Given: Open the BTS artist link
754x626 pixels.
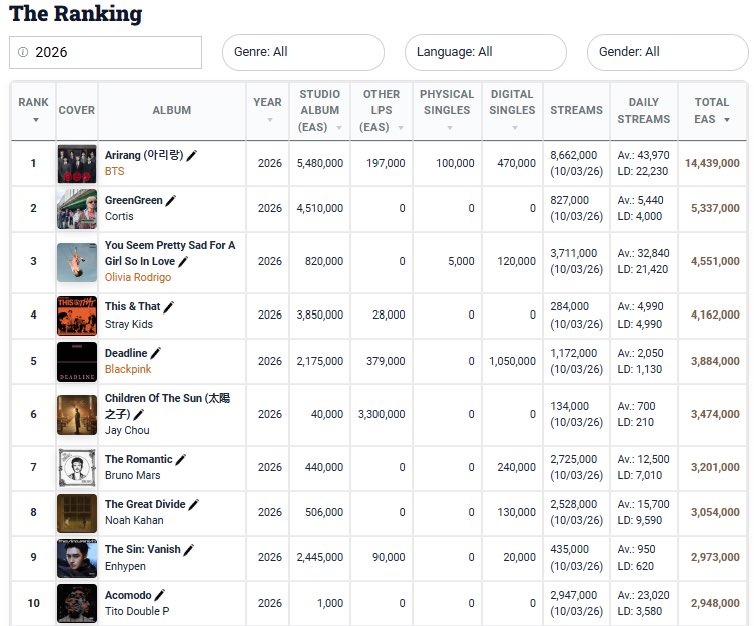Looking at the screenshot, I should pyautogui.click(x=114, y=171).
